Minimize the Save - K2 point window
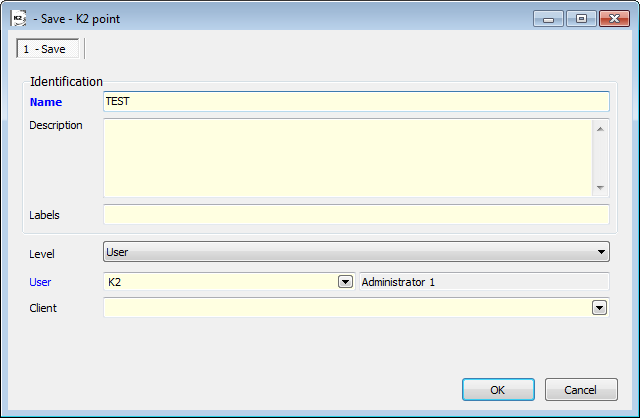This screenshot has height=418, width=640. (548, 19)
